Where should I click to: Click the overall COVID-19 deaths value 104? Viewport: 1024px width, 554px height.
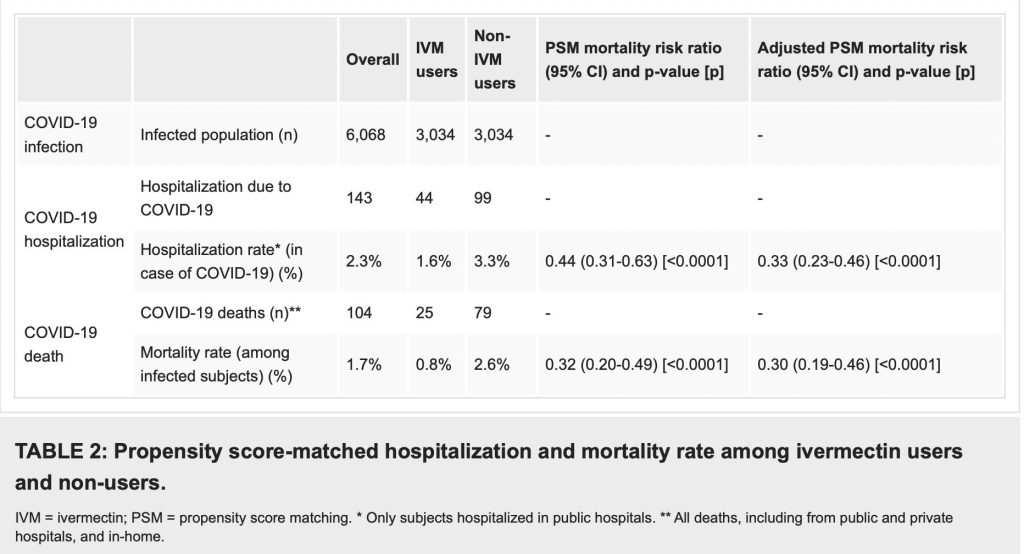(x=359, y=313)
